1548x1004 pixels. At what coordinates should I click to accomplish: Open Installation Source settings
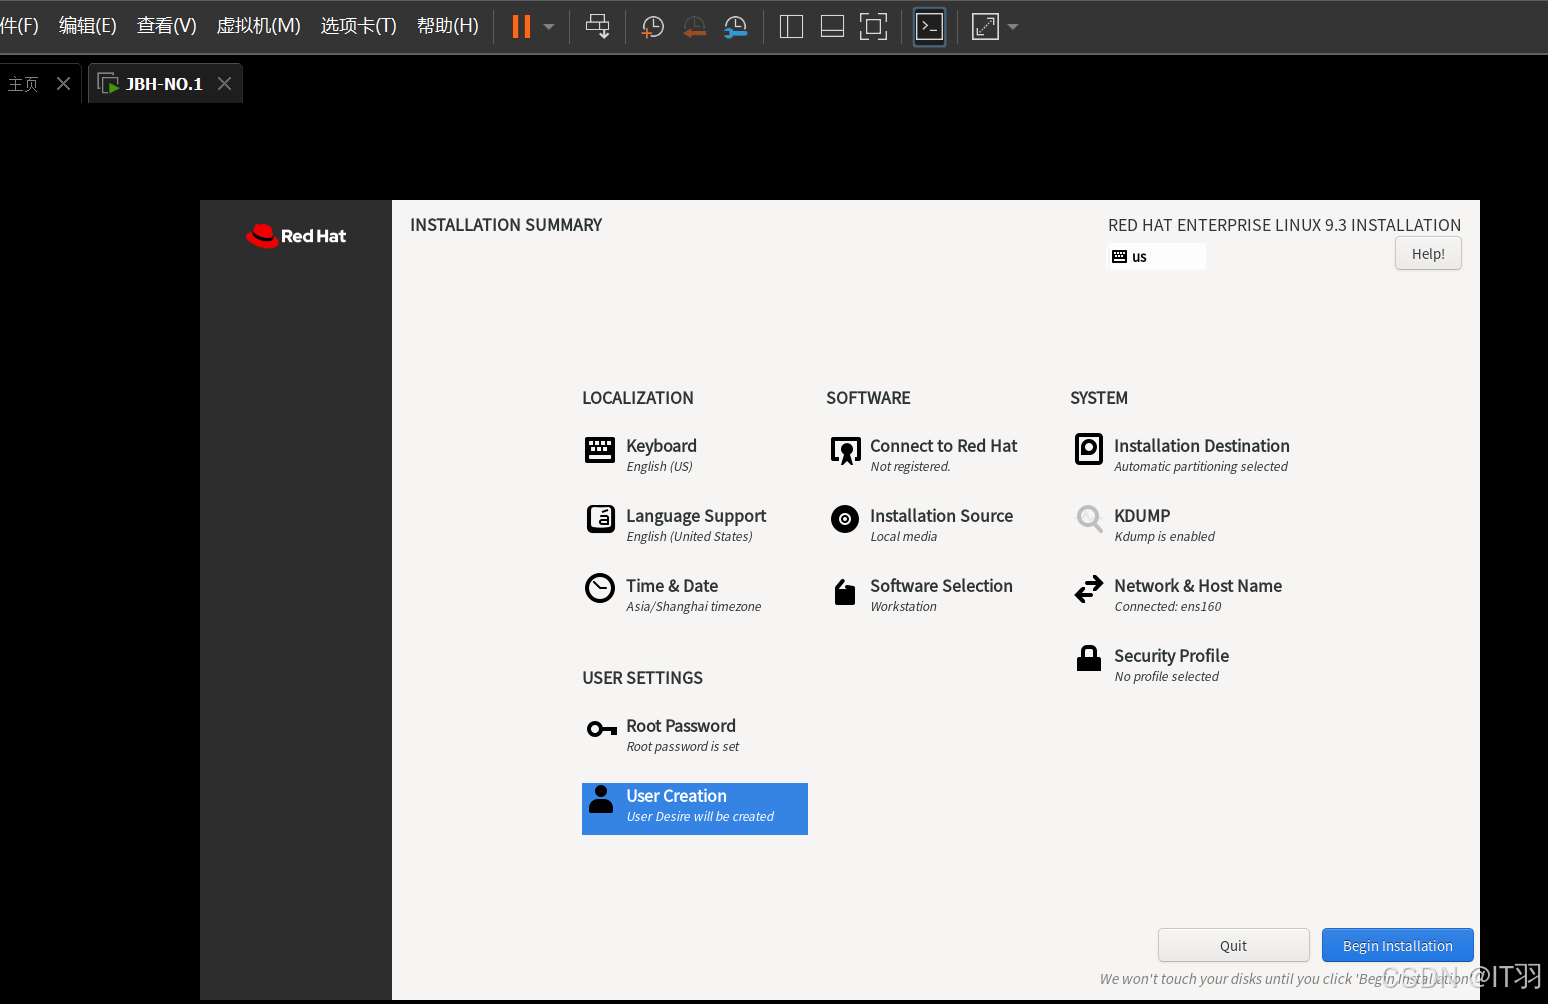(x=941, y=516)
